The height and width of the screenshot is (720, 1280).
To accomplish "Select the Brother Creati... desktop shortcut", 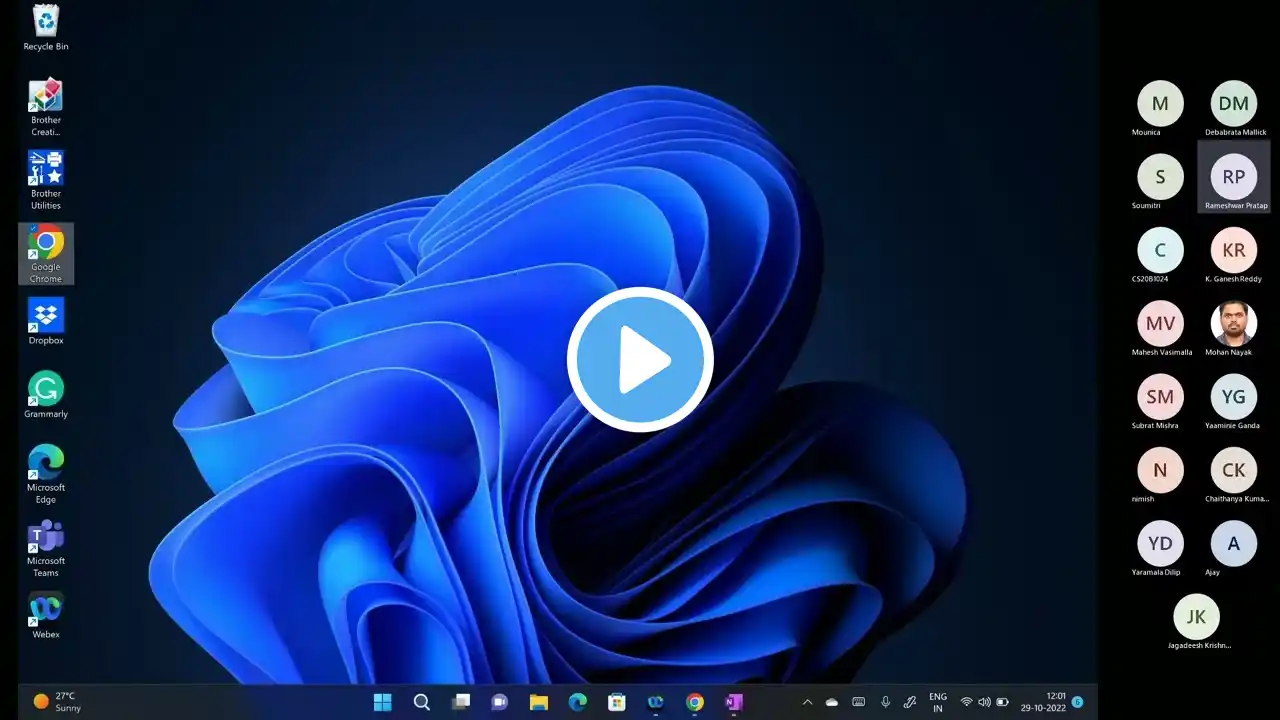I will [46, 108].
